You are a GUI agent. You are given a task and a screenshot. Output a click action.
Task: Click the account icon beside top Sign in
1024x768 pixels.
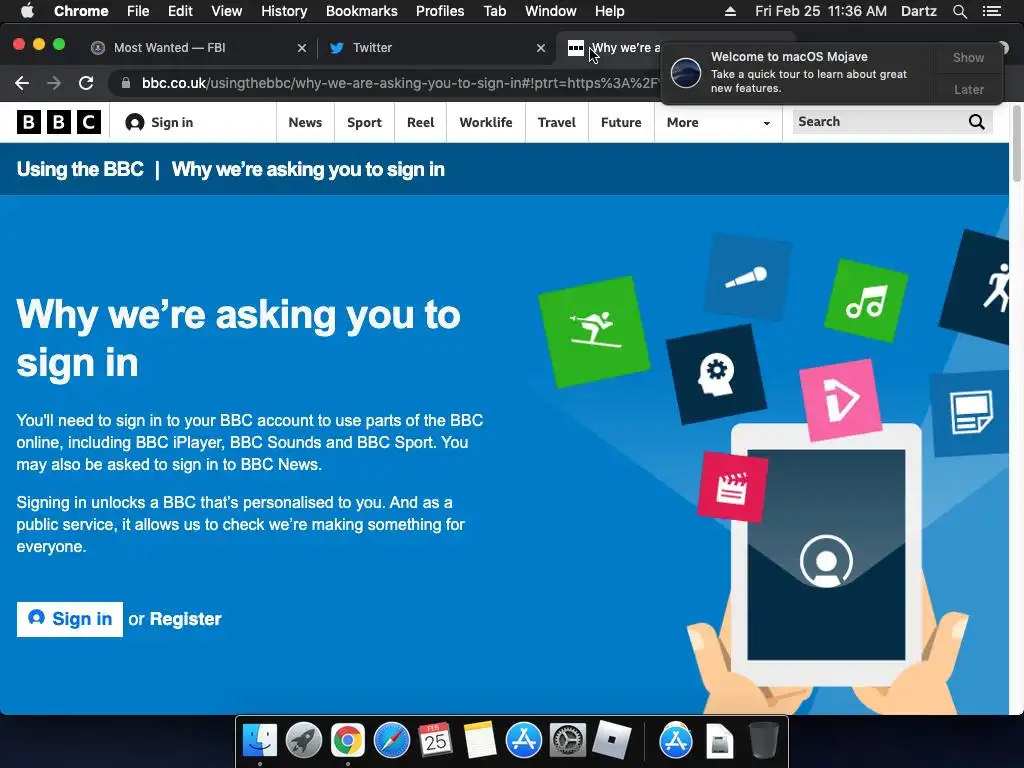pyautogui.click(x=135, y=122)
